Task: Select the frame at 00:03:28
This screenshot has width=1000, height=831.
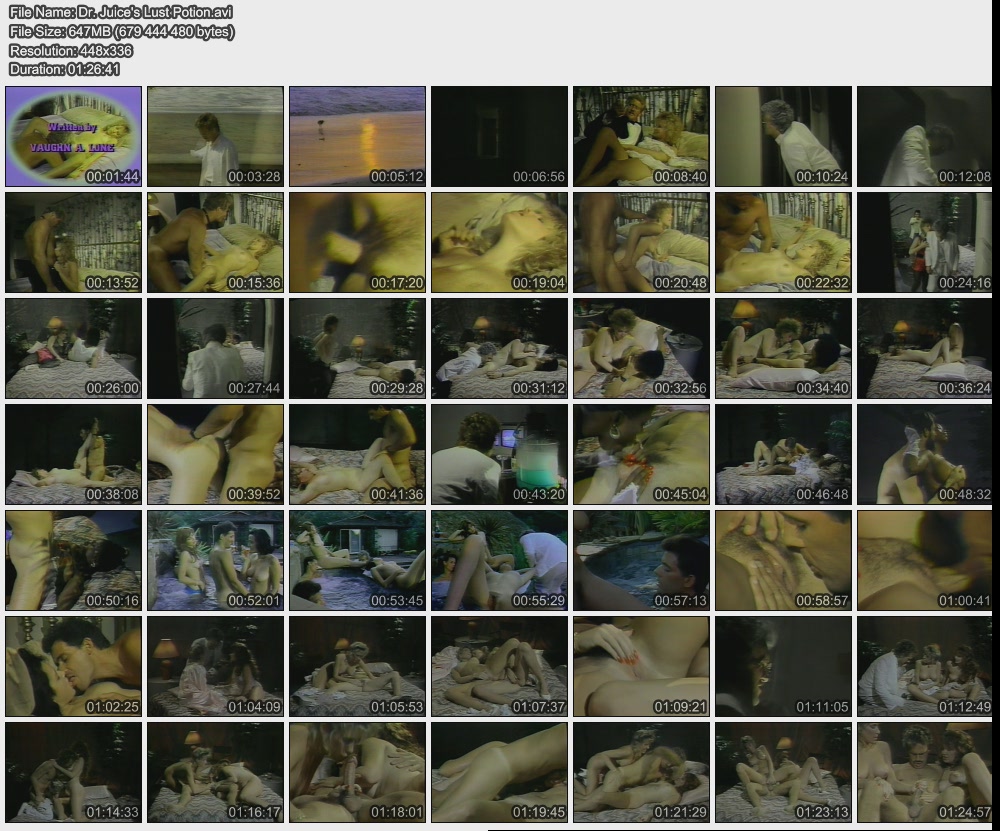Action: tap(216, 136)
